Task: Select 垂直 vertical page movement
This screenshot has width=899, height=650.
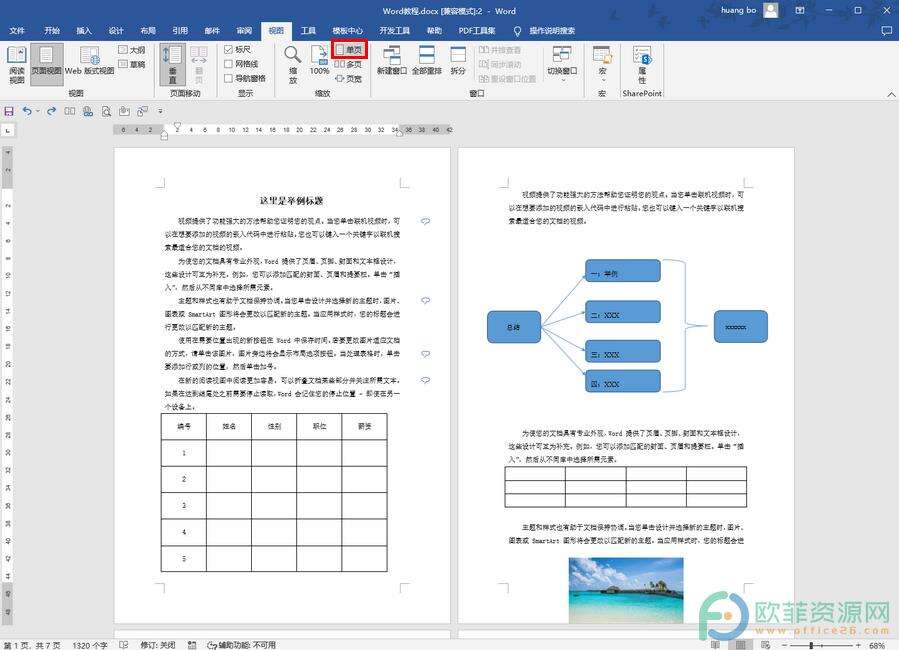Action: coord(172,64)
